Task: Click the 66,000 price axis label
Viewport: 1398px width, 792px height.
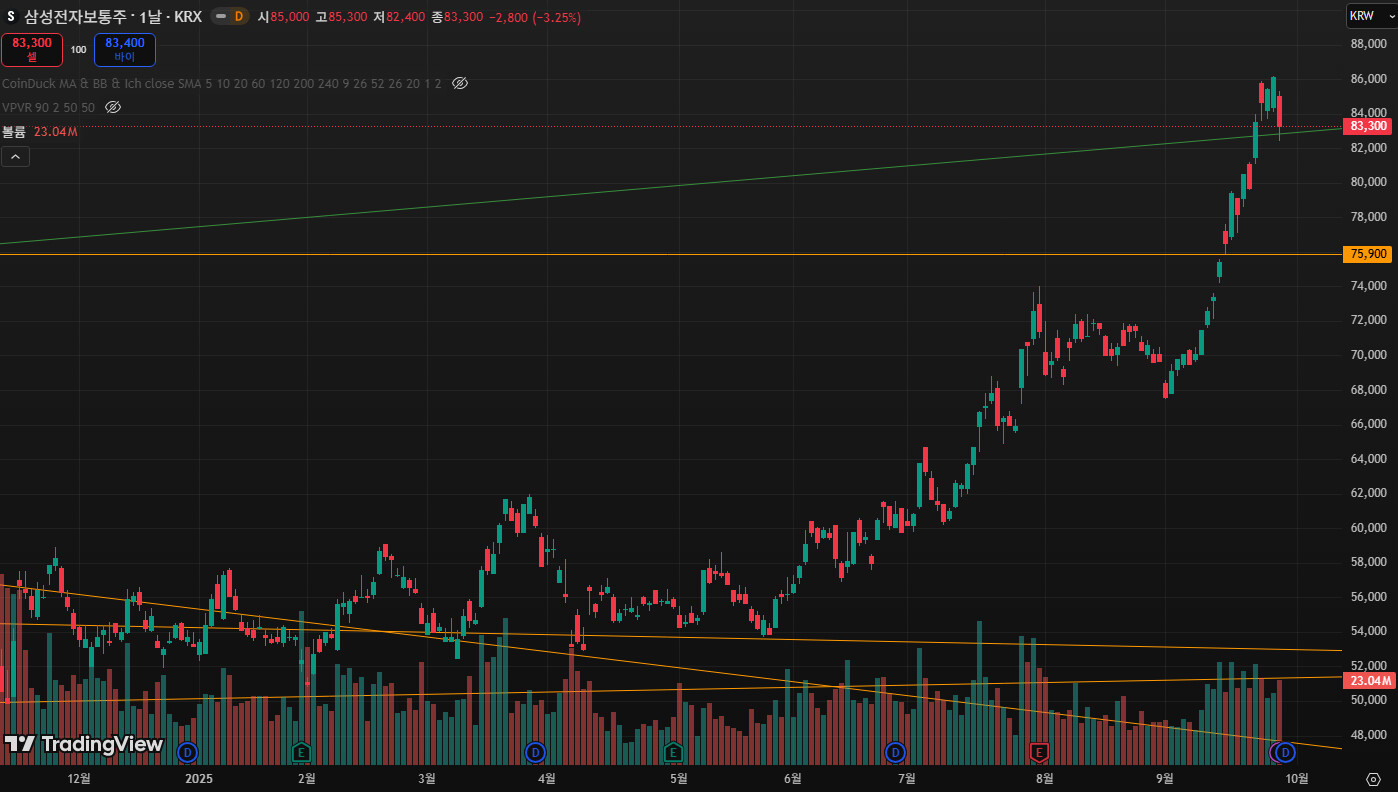Action: tap(1368, 424)
